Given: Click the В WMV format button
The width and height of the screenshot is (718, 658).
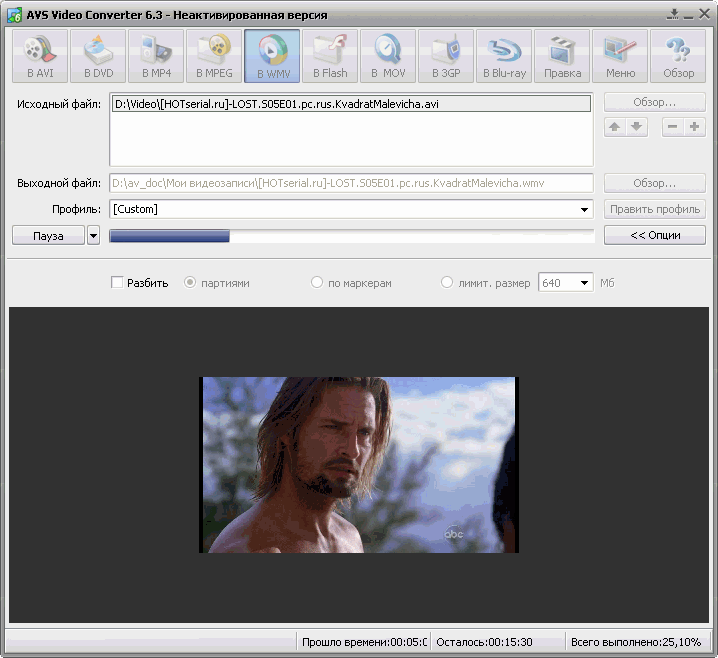Looking at the screenshot, I should (272, 56).
